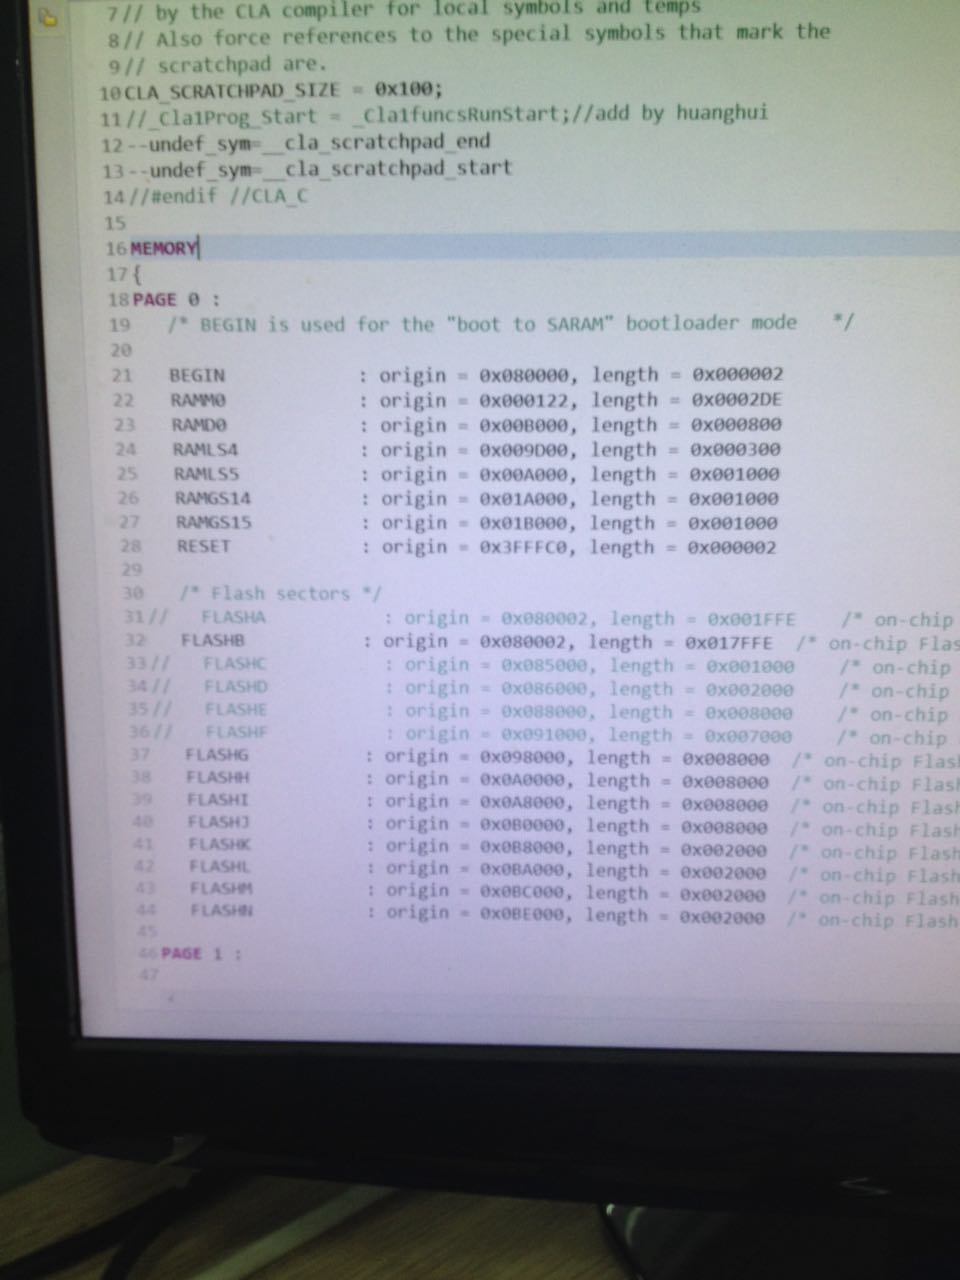Image resolution: width=960 pixels, height=1280 pixels.
Task: Click the FLASHG section name
Action: coord(217,755)
